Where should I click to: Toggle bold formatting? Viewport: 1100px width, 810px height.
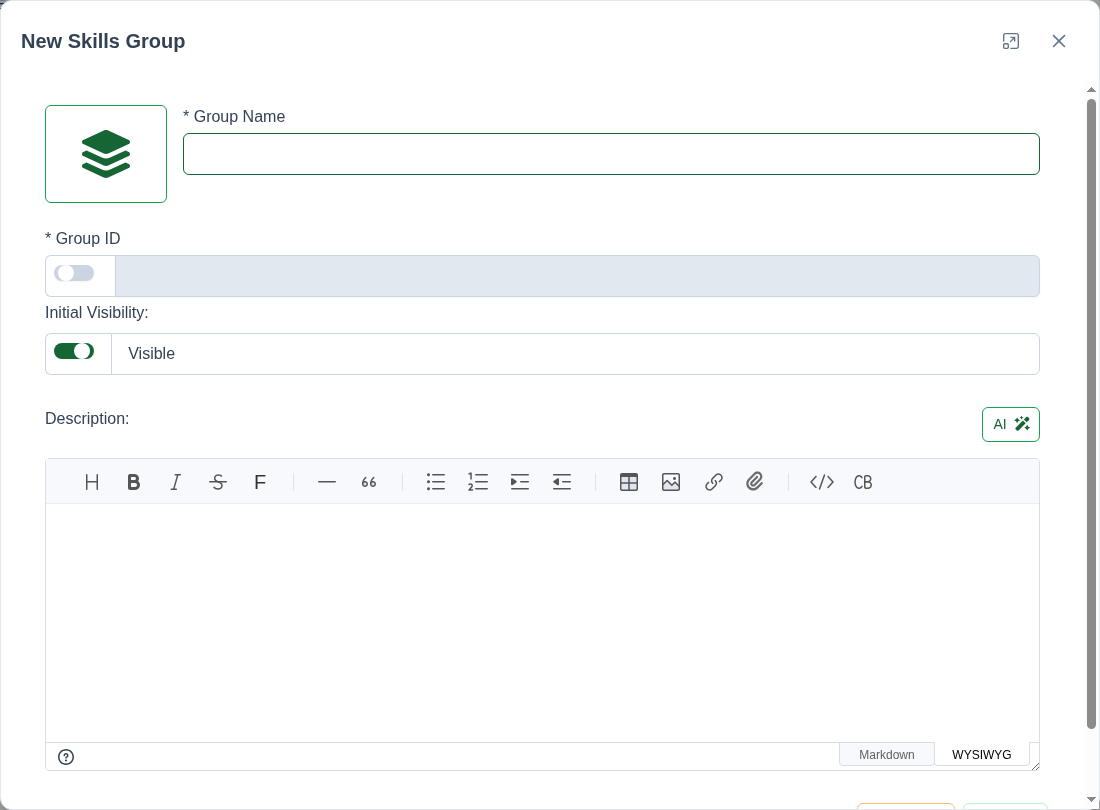133,482
